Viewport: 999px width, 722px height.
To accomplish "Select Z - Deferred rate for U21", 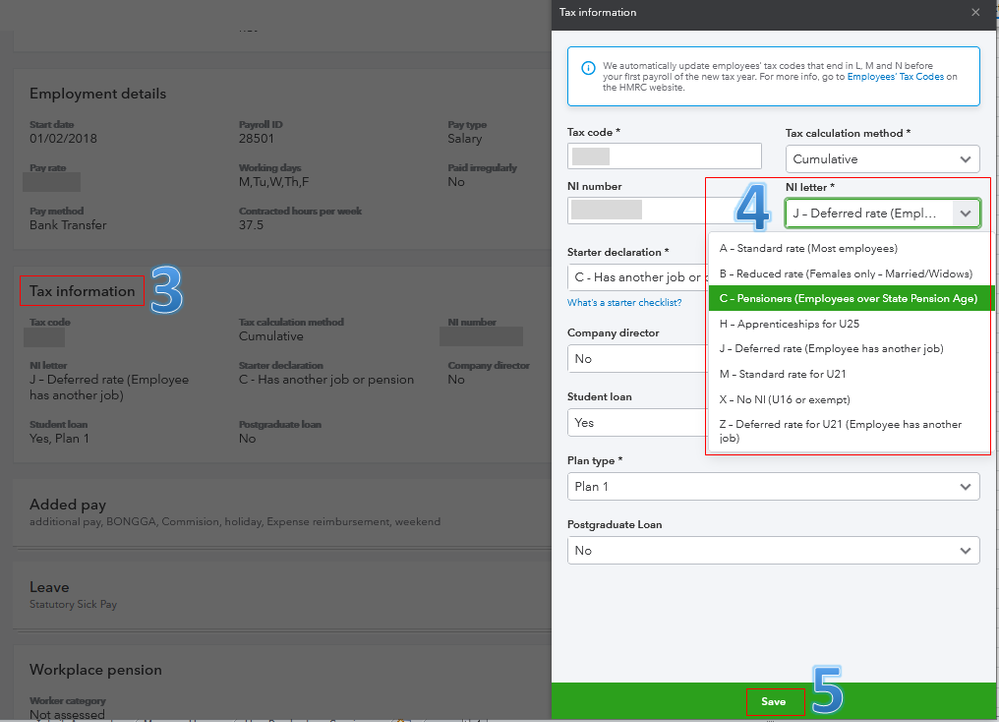I will (x=849, y=431).
